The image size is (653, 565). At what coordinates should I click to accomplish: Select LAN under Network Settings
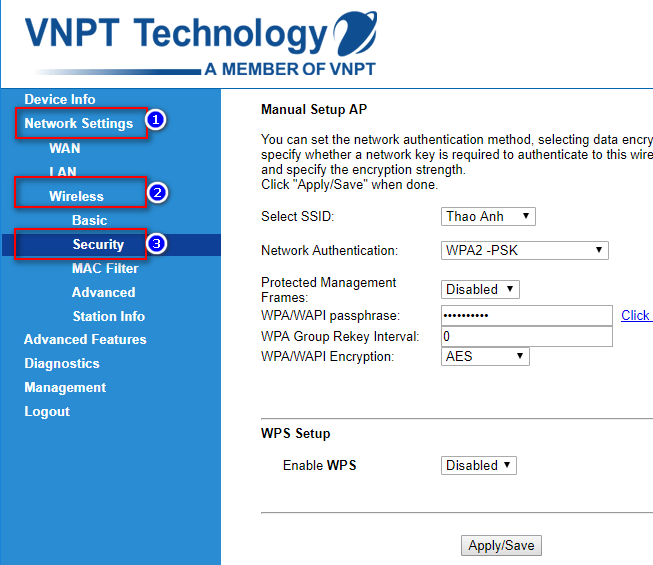63,172
